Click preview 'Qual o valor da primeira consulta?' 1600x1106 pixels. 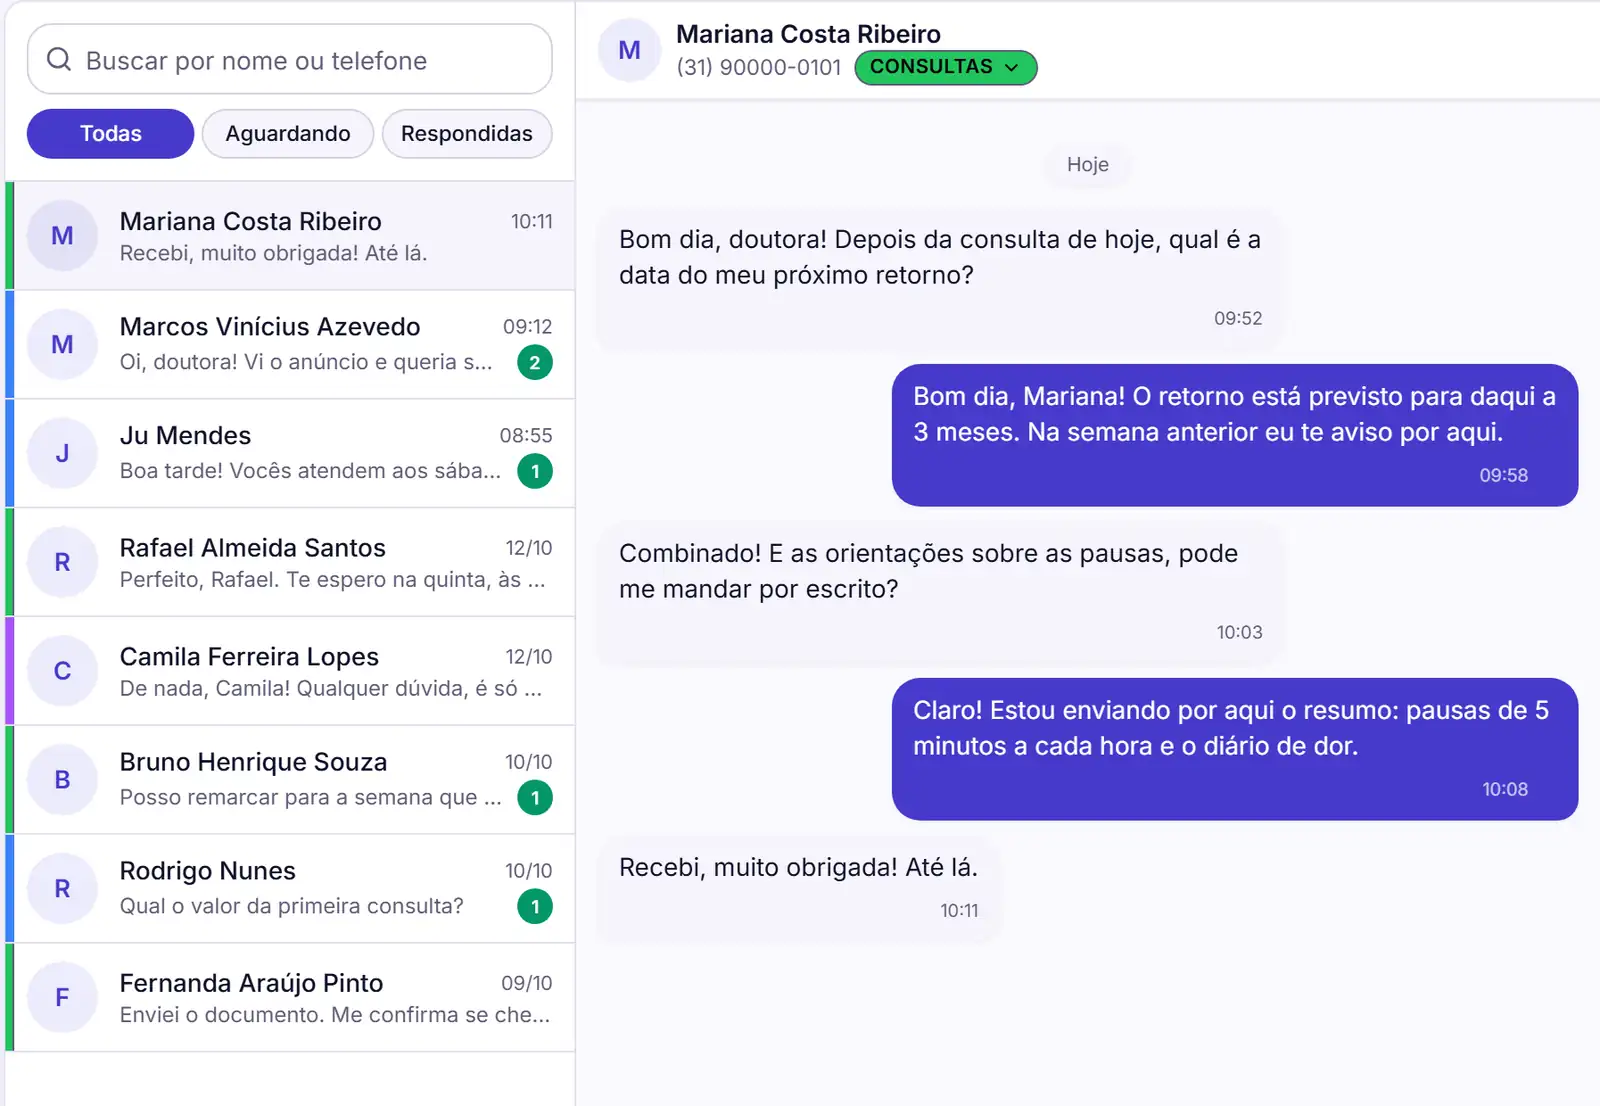click(292, 906)
